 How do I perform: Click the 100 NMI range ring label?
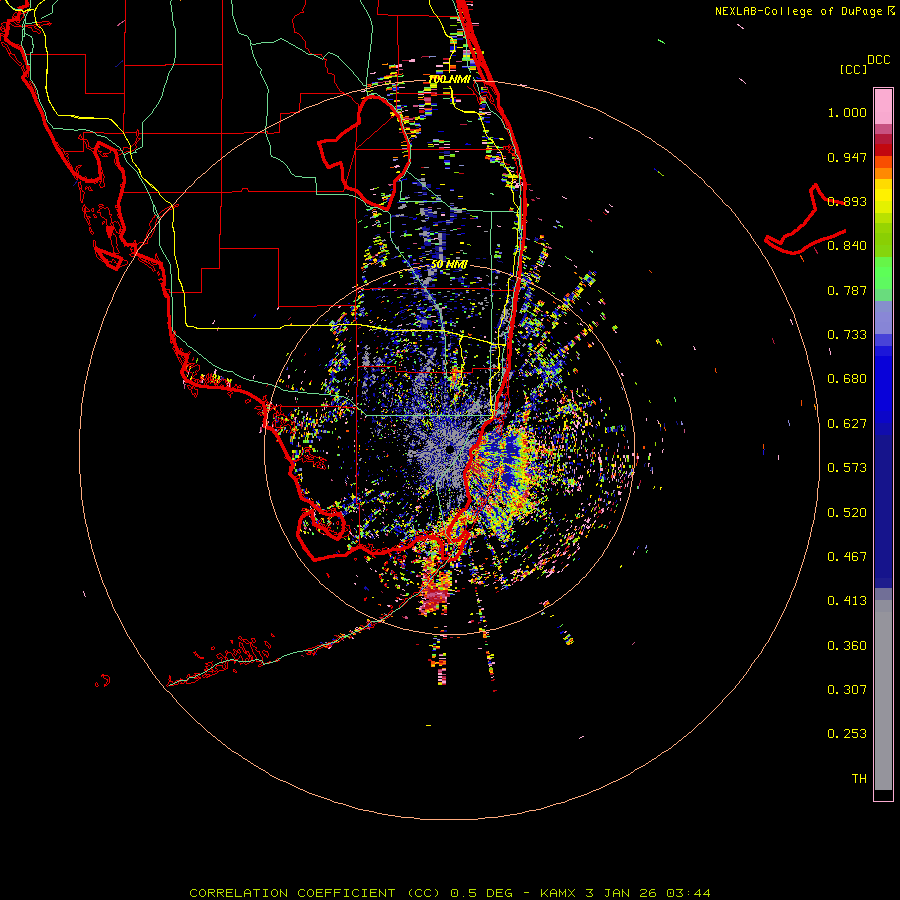[449, 79]
